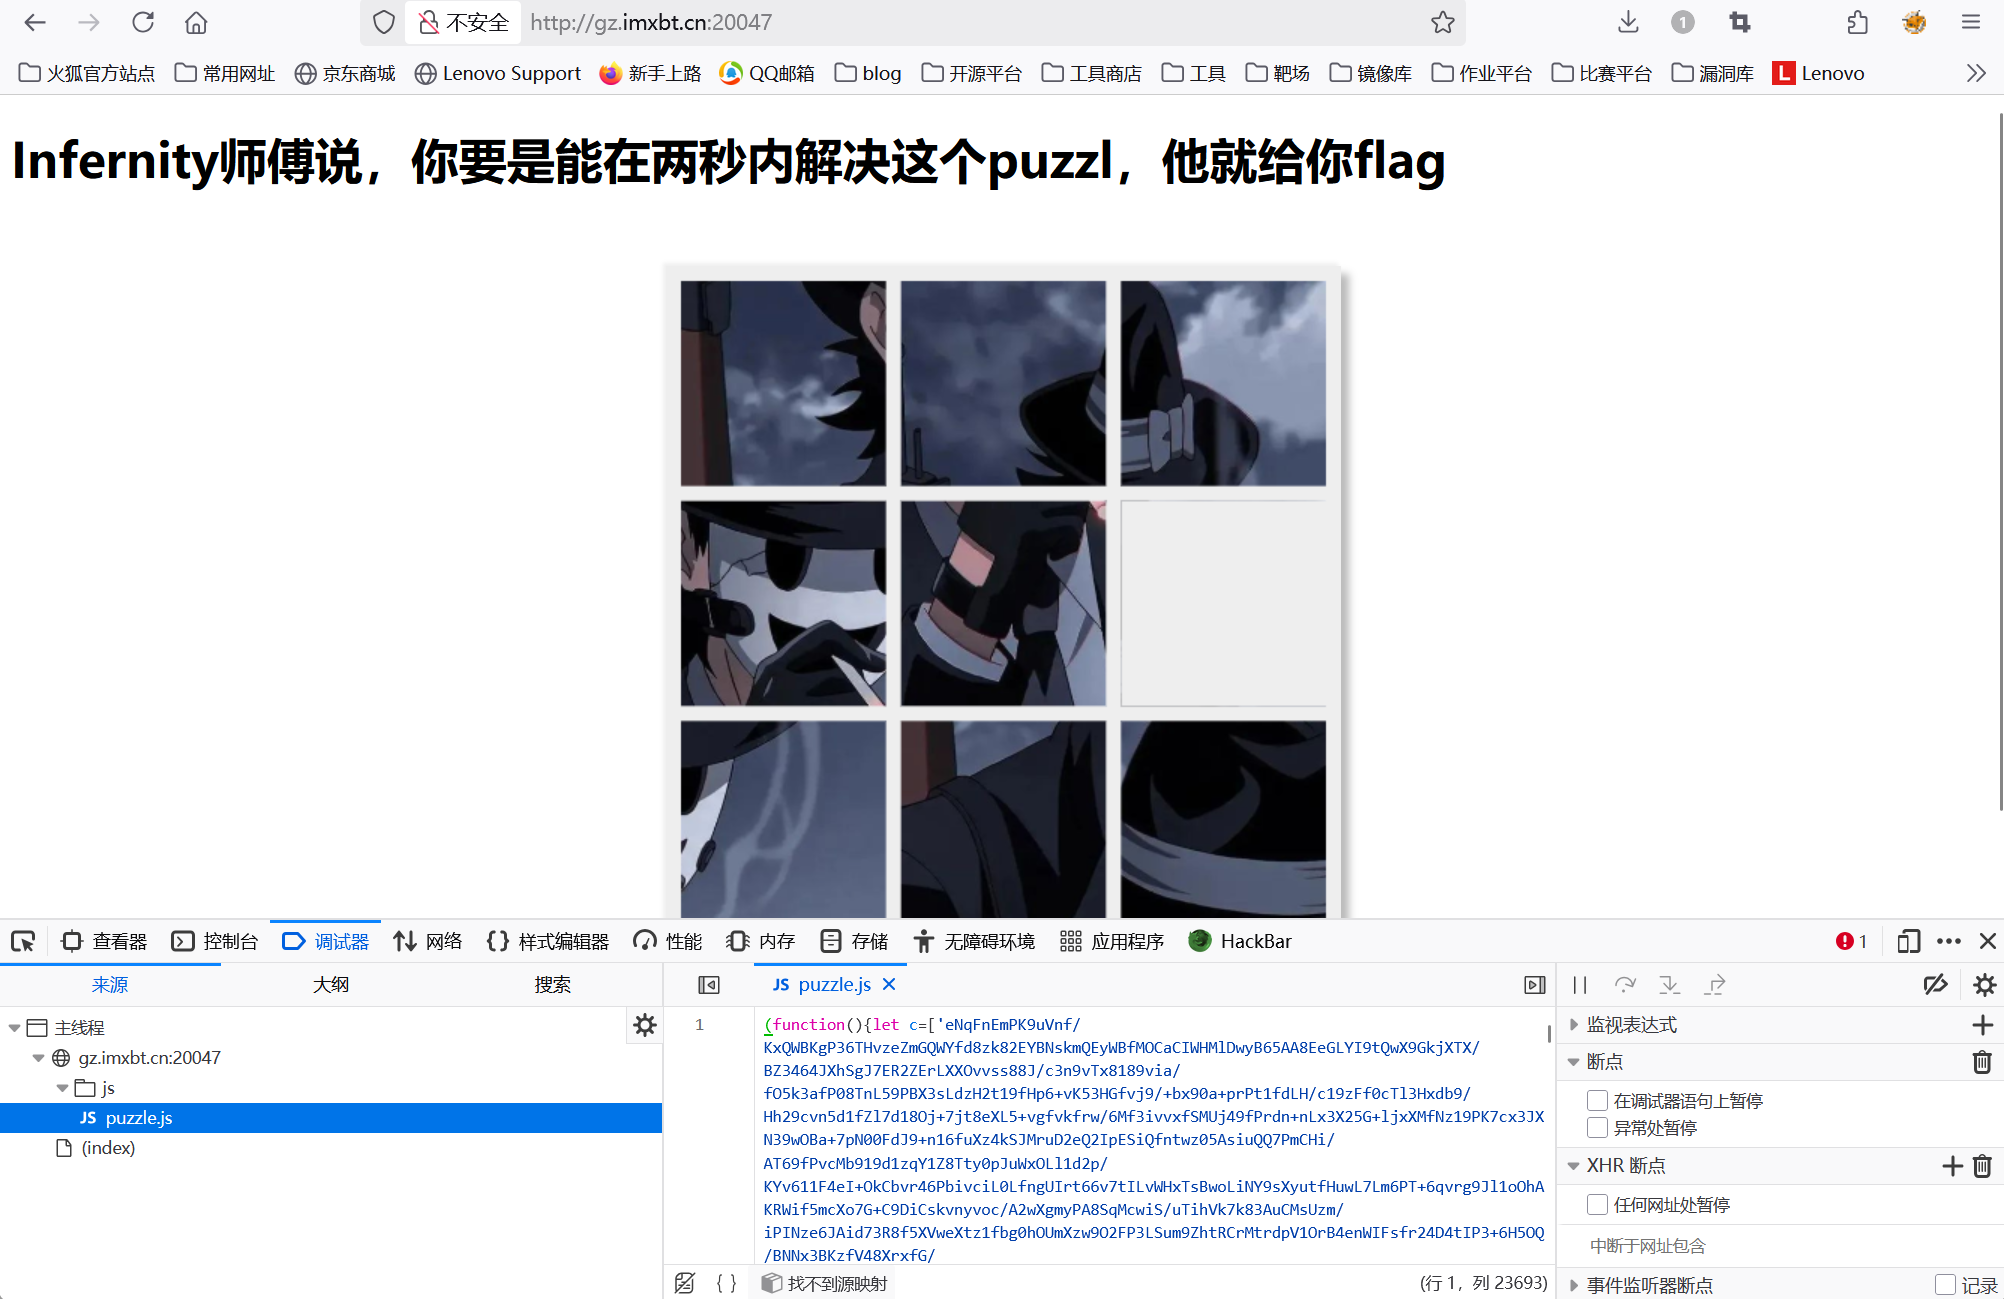Image resolution: width=2004 pixels, height=1299 pixels.
Task: Close the developer tools panel
Action: (x=1988, y=941)
